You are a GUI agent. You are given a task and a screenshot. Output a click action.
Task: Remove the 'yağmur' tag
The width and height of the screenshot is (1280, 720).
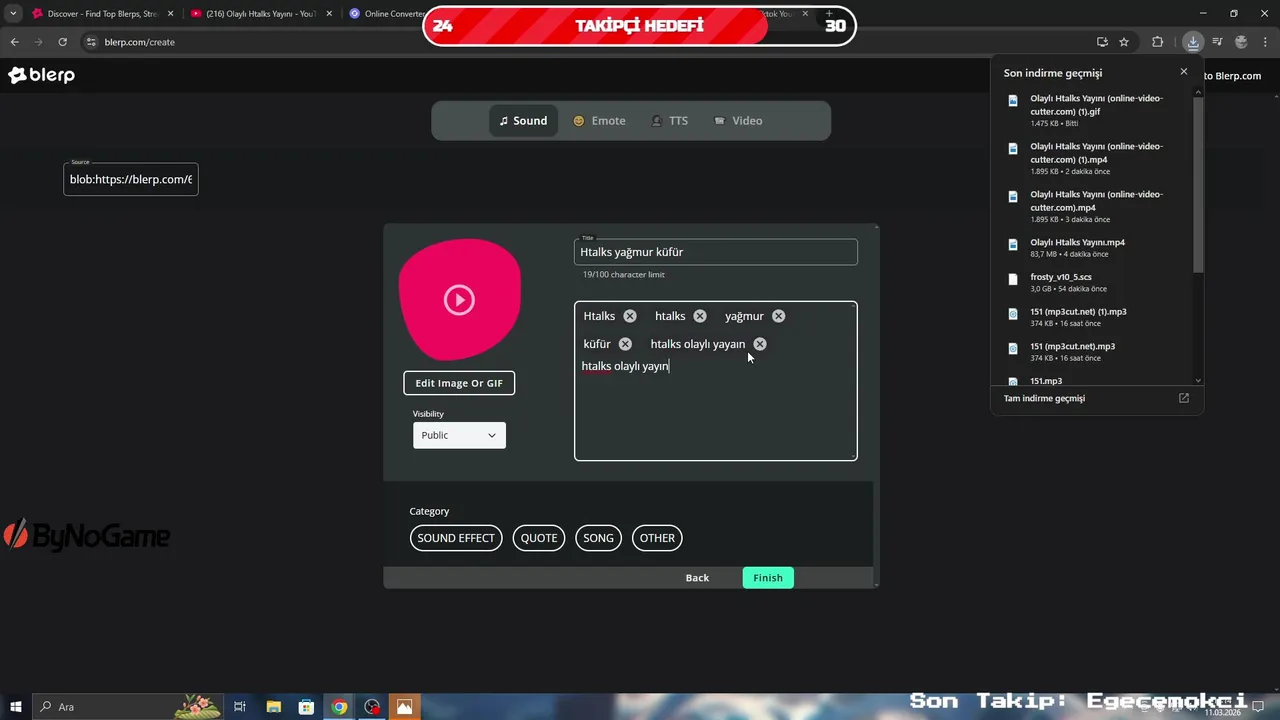(778, 316)
